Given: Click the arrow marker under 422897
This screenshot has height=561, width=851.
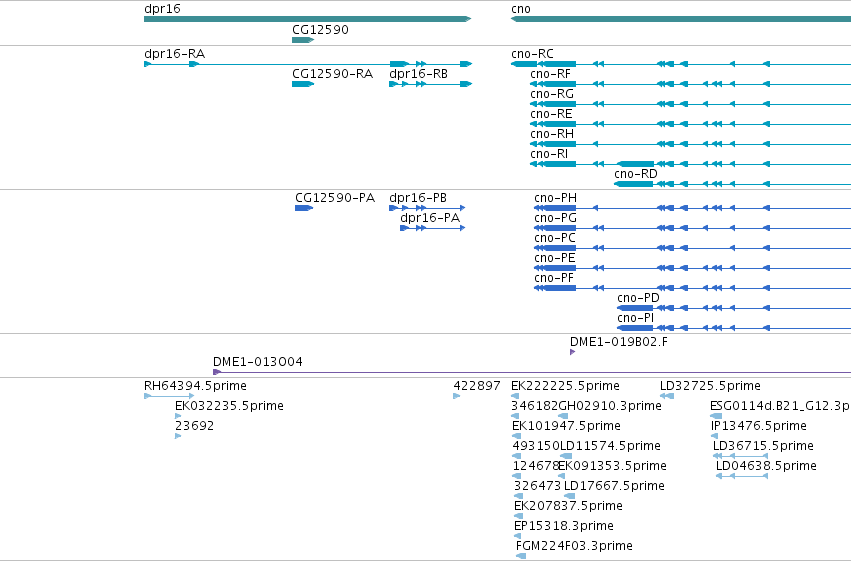Looking at the screenshot, I should pos(456,396).
